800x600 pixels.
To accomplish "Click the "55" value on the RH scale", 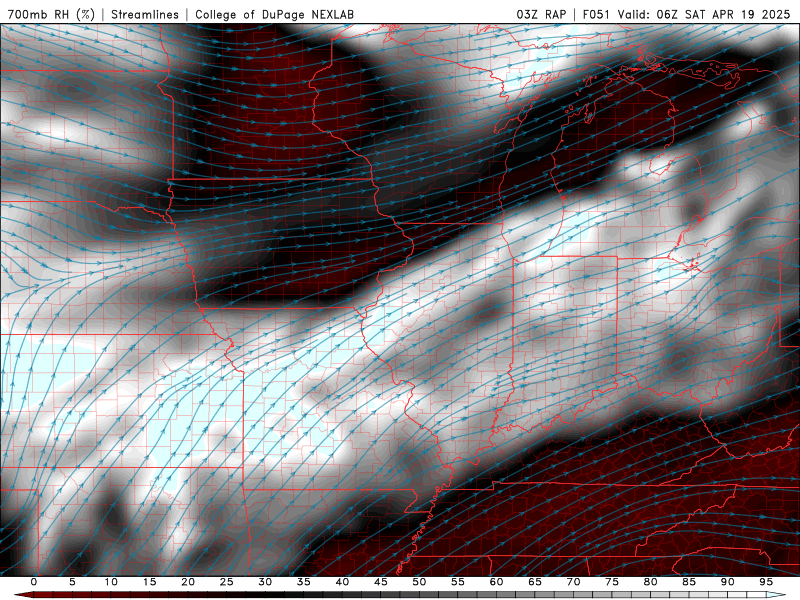I will click(x=458, y=582).
